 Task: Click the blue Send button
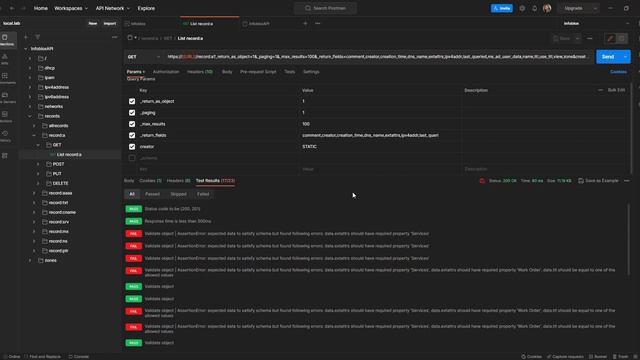[608, 57]
